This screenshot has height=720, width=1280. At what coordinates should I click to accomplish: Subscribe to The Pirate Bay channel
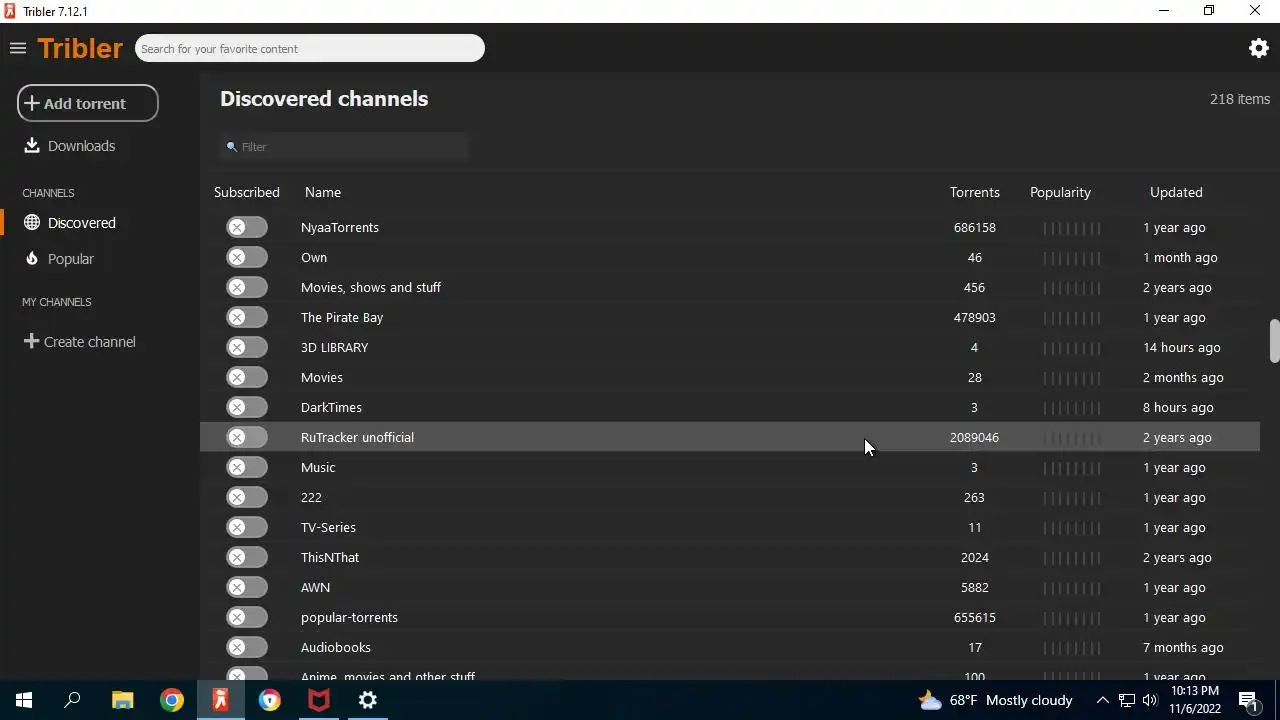247,317
